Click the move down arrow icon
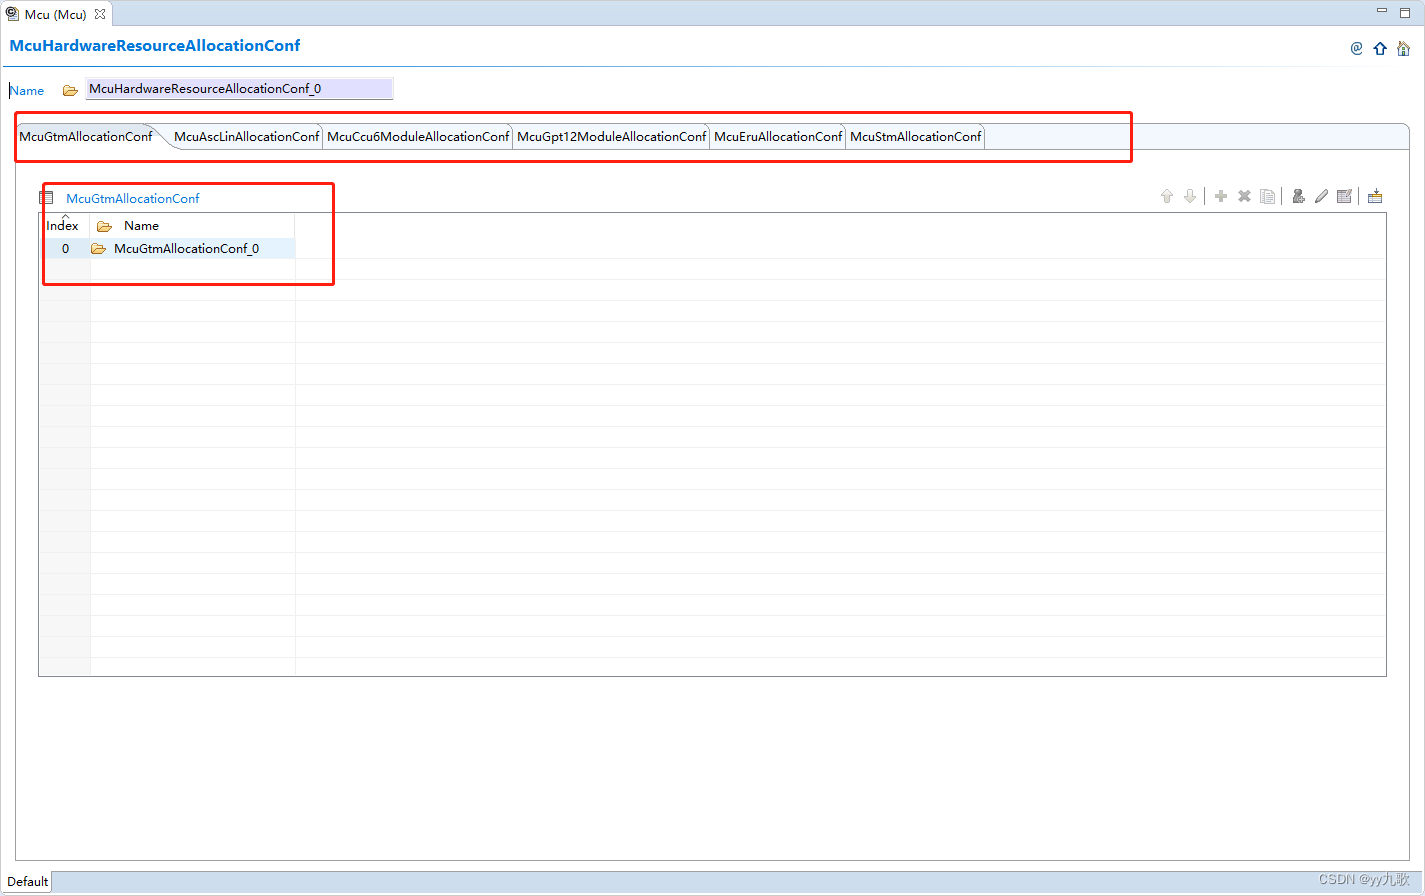Screen dimensions: 1425x896 pyautogui.click(x=1190, y=197)
